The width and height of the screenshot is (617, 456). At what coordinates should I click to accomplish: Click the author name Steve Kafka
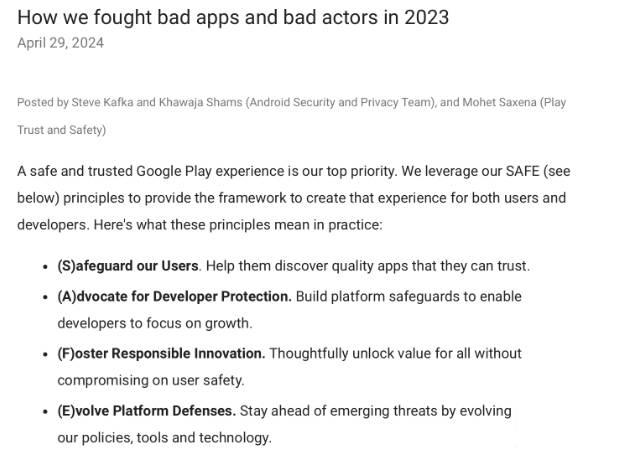(x=102, y=102)
